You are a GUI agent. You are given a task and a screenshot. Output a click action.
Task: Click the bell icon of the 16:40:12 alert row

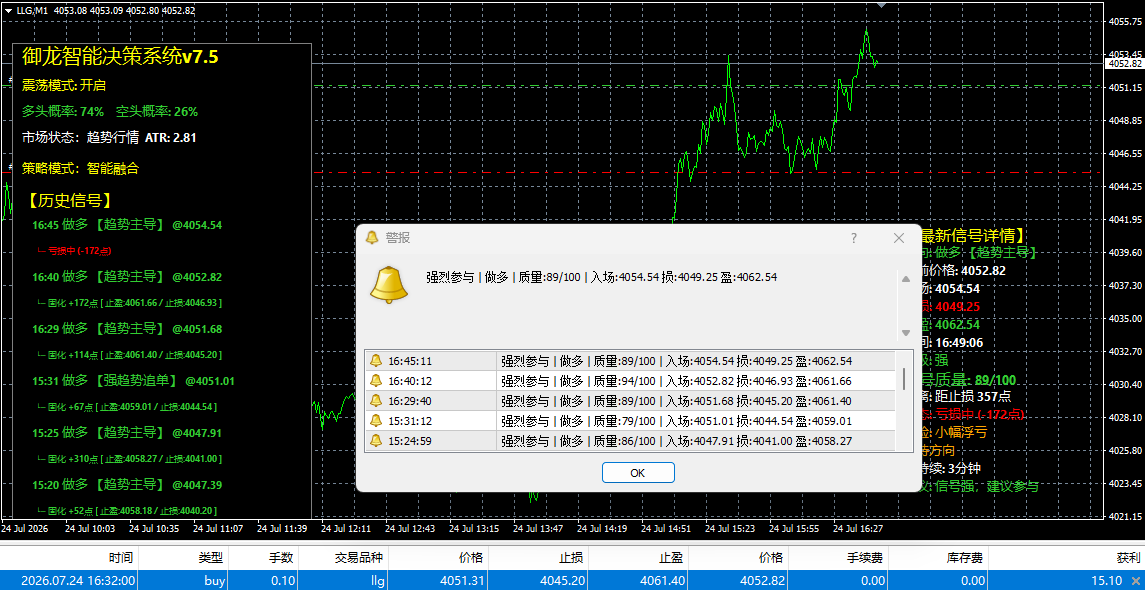(376, 380)
